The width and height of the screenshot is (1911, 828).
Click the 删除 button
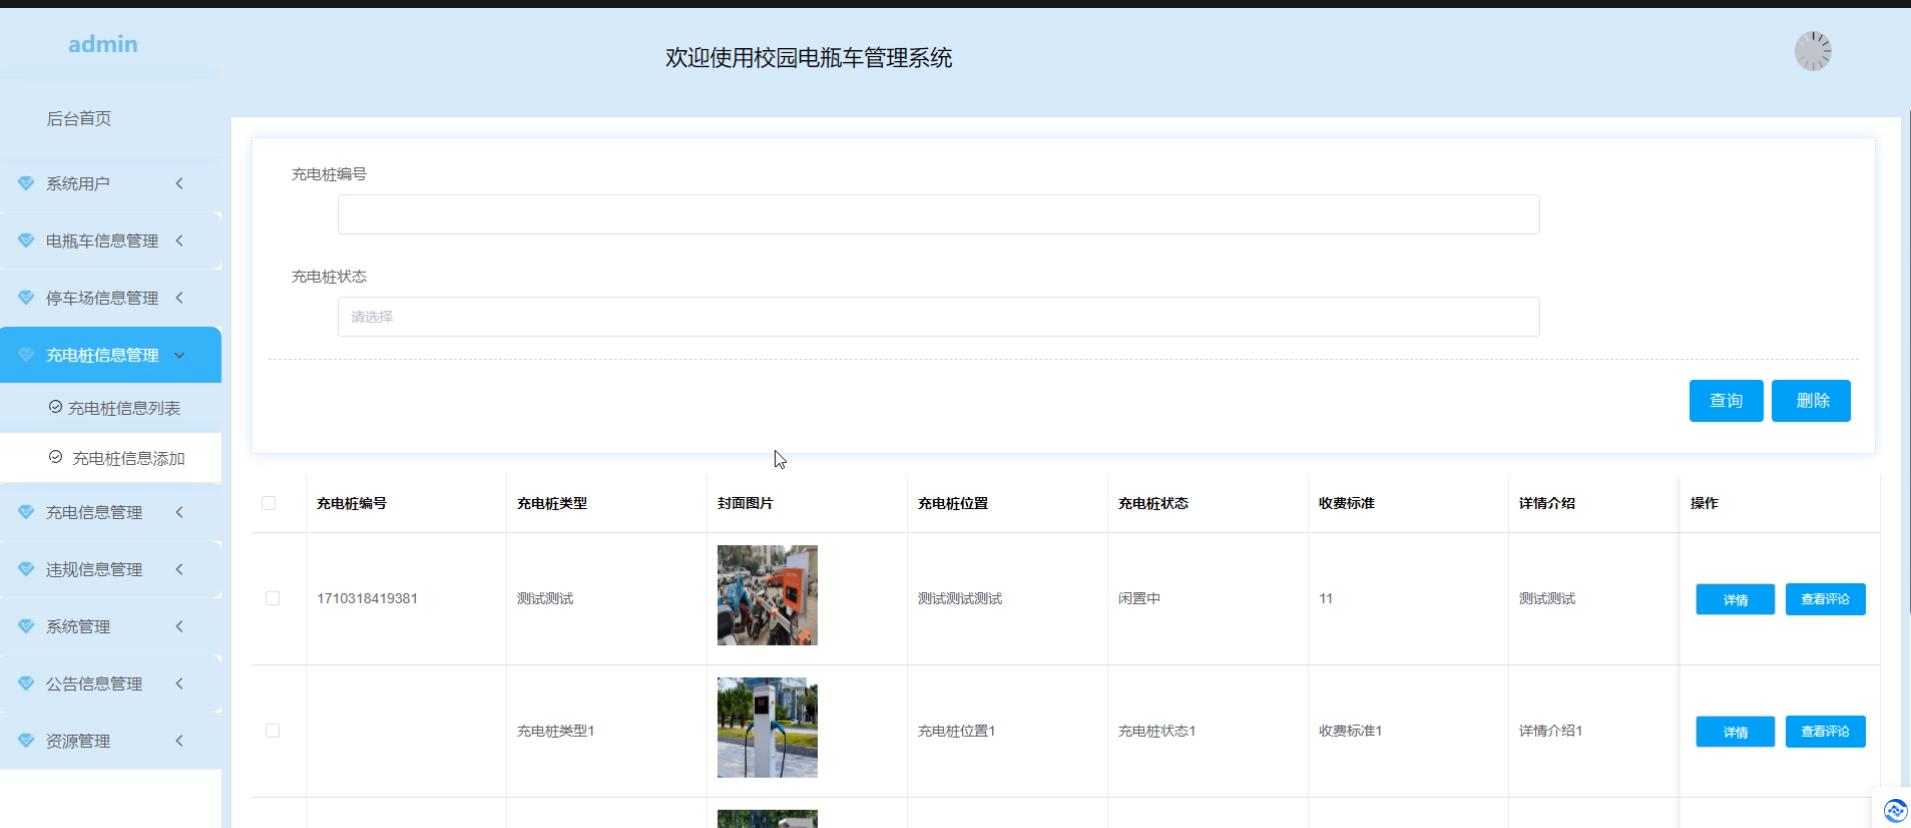coord(1811,401)
